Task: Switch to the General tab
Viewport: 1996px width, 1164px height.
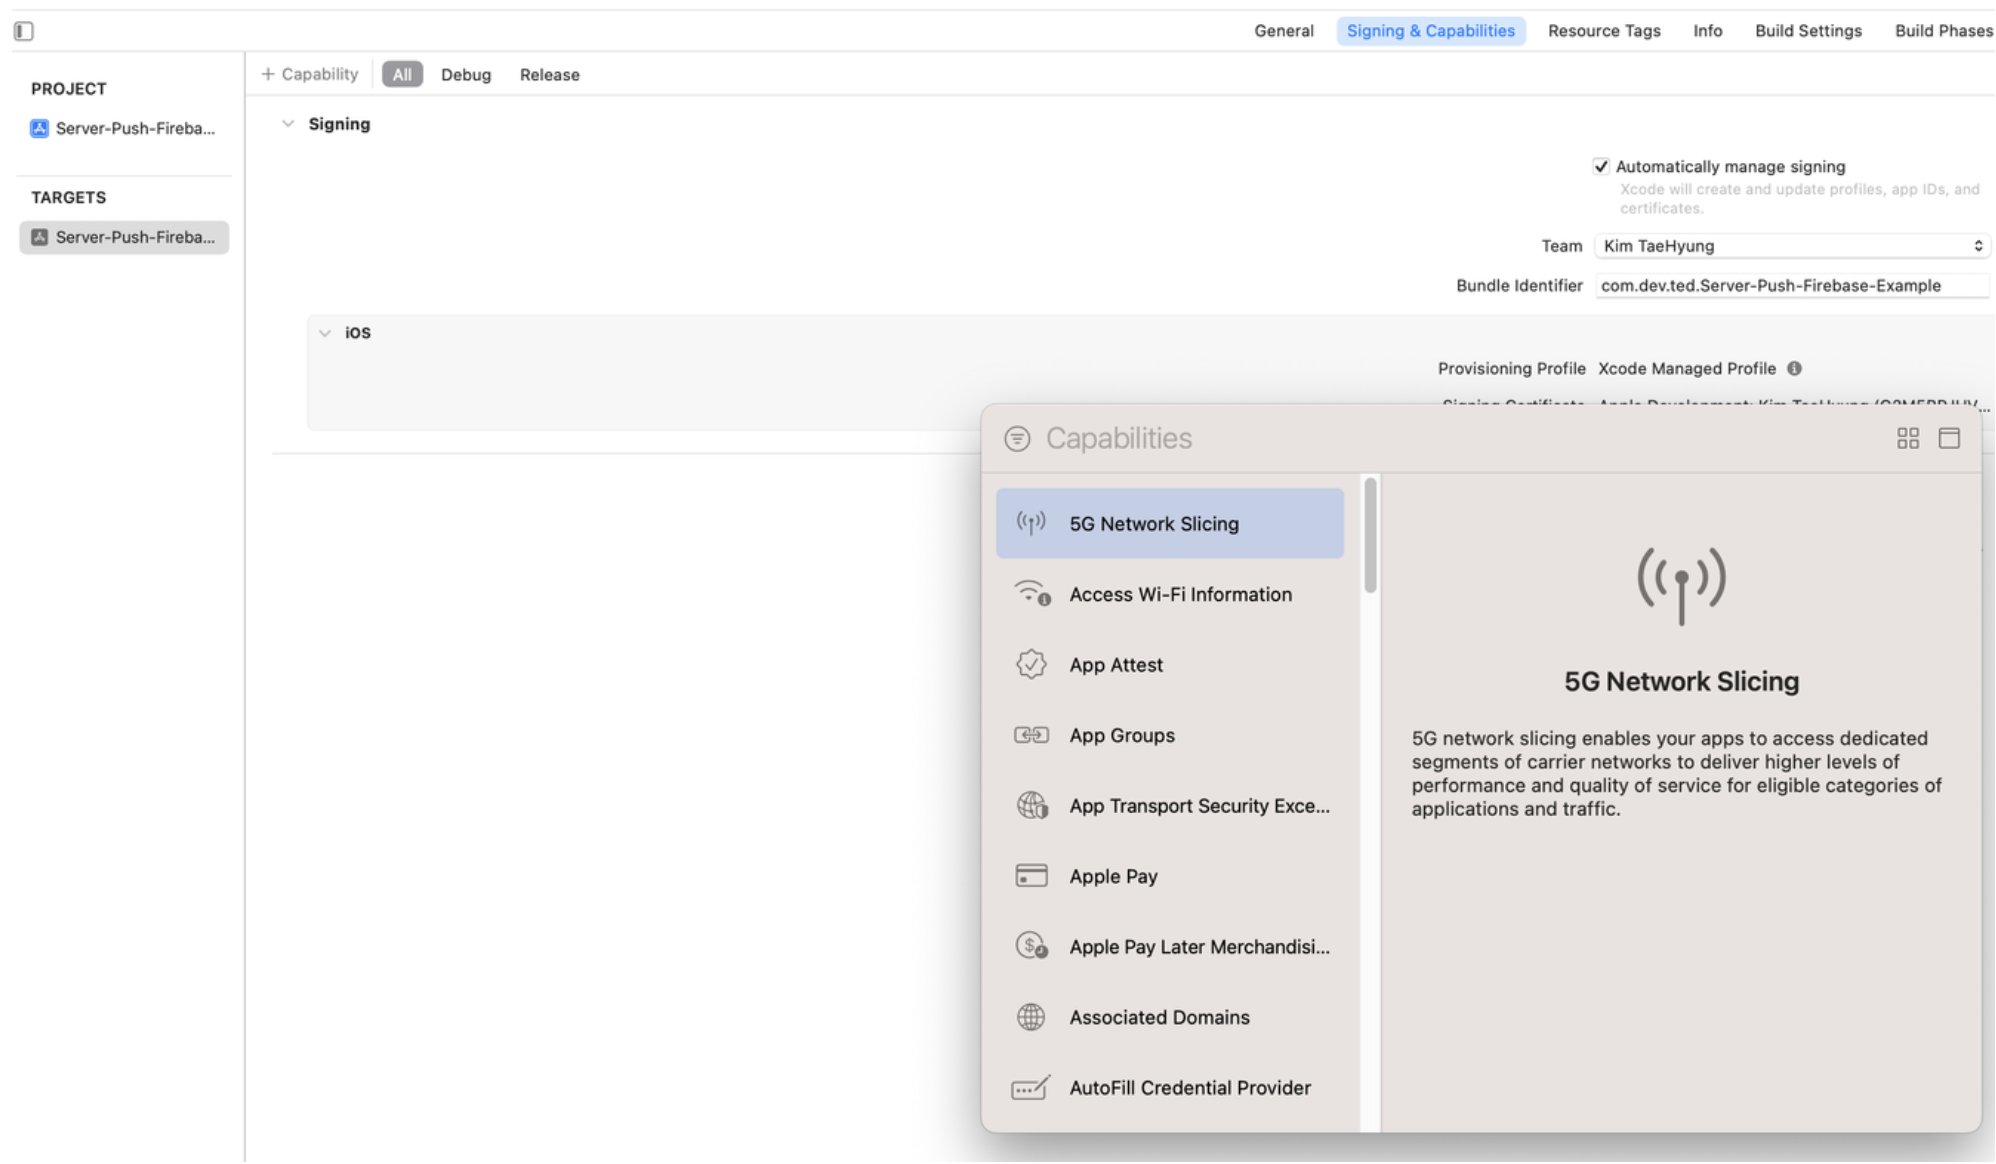Action: pyautogui.click(x=1283, y=31)
